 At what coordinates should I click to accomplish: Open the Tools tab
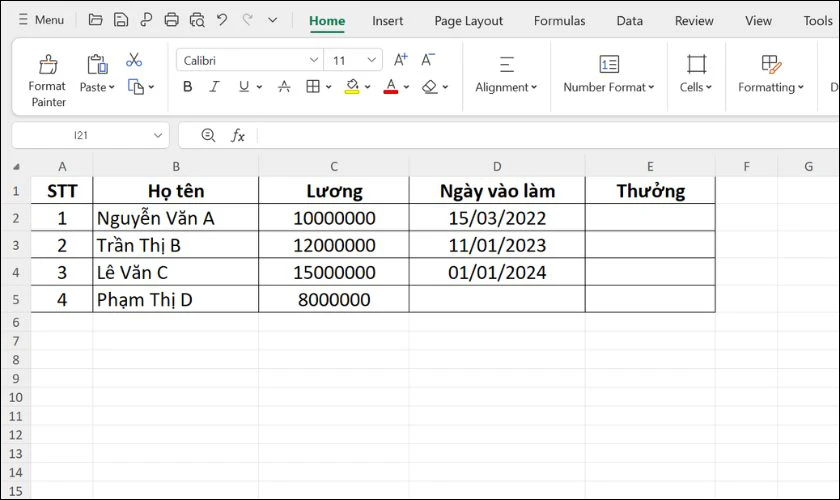tap(818, 21)
